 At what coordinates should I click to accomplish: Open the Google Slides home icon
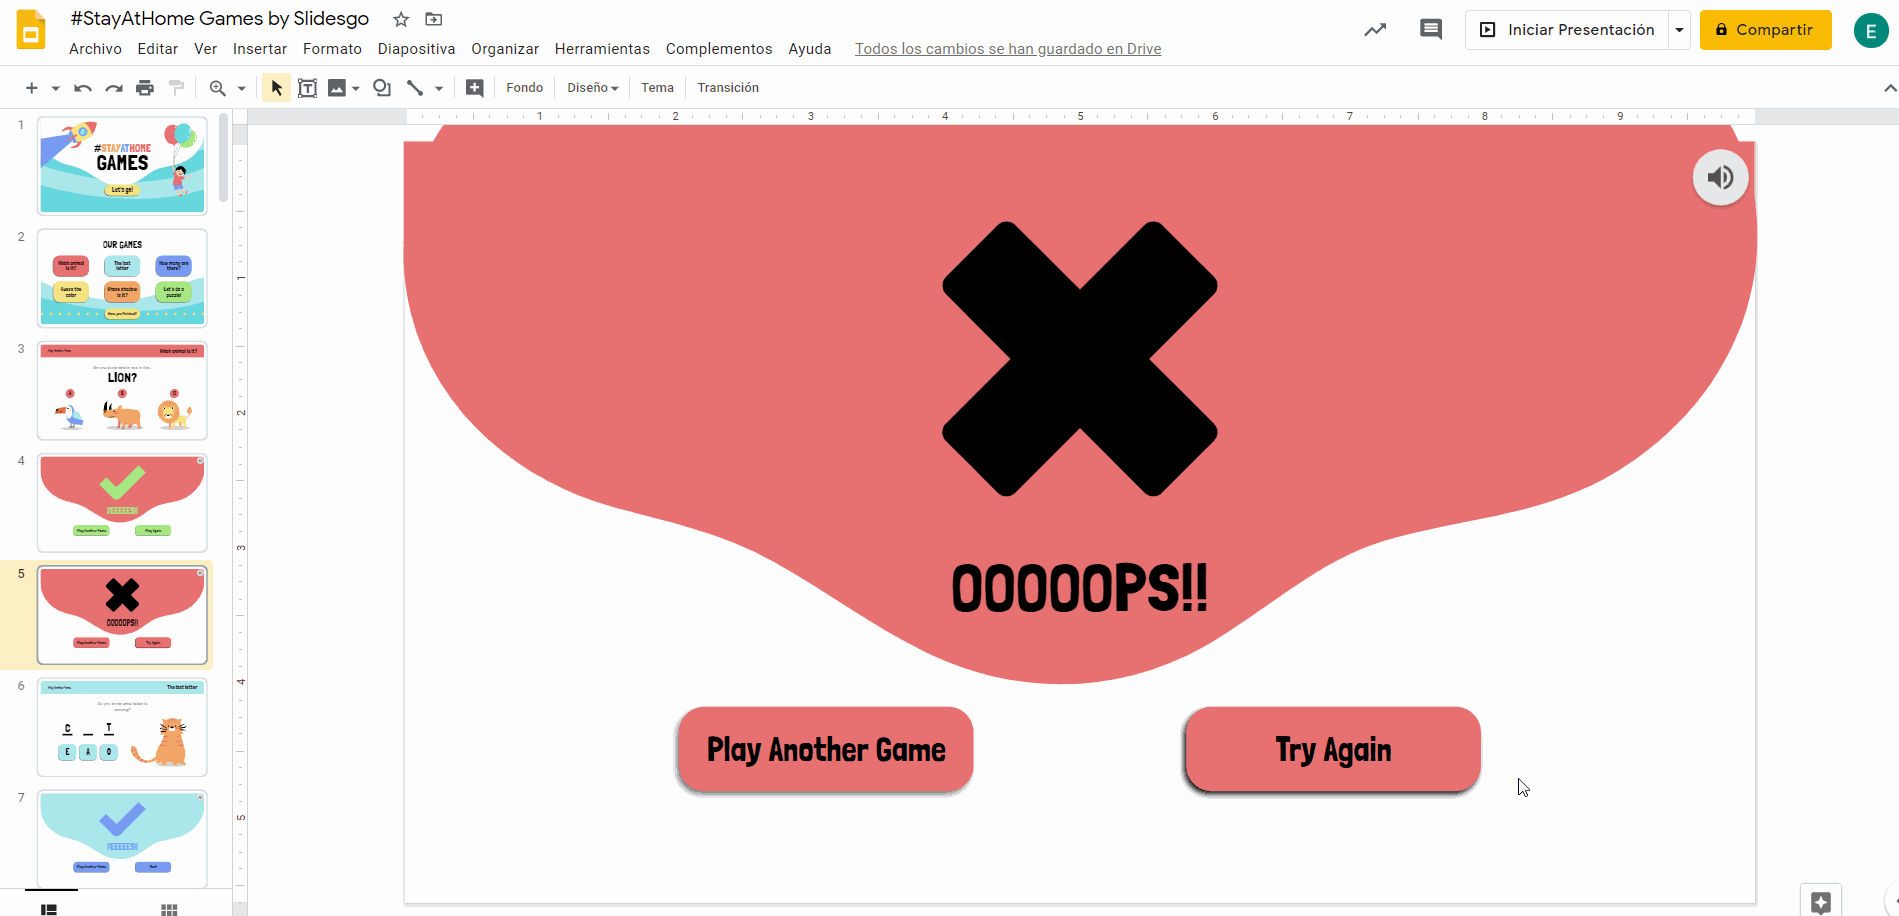(31, 30)
